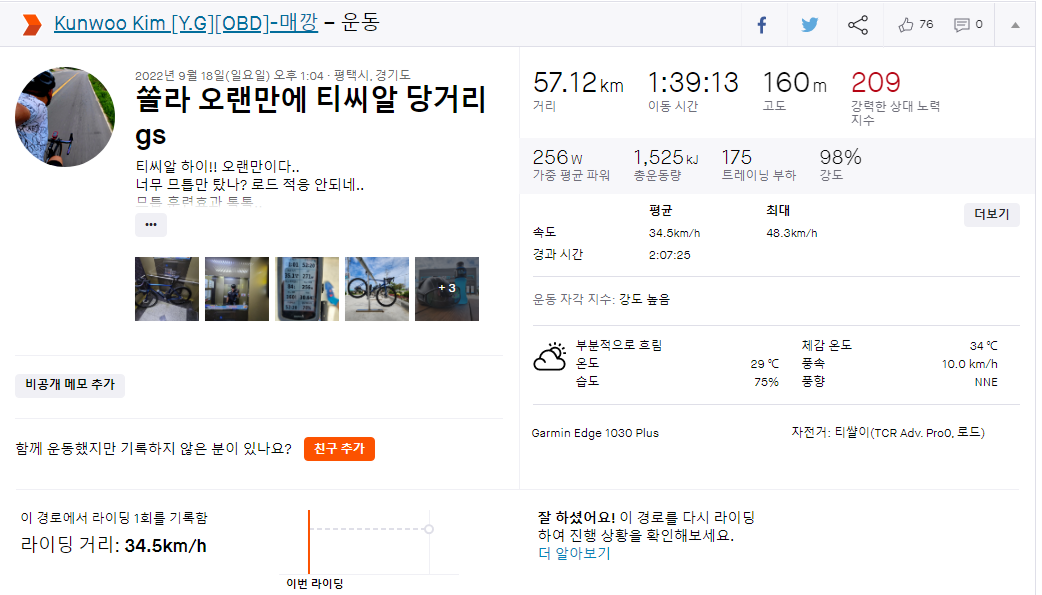Click the 34.5km/h average speed value
The height and width of the screenshot is (595, 1042).
coord(675,233)
